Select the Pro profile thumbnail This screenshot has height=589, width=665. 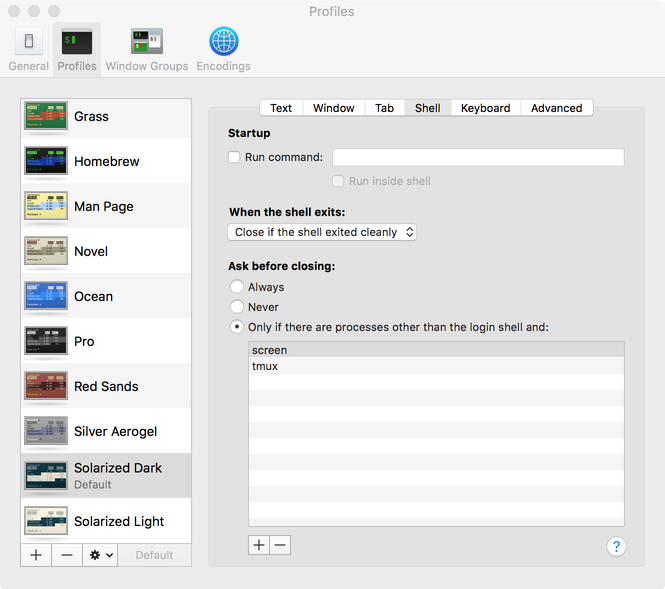pyautogui.click(x=46, y=340)
